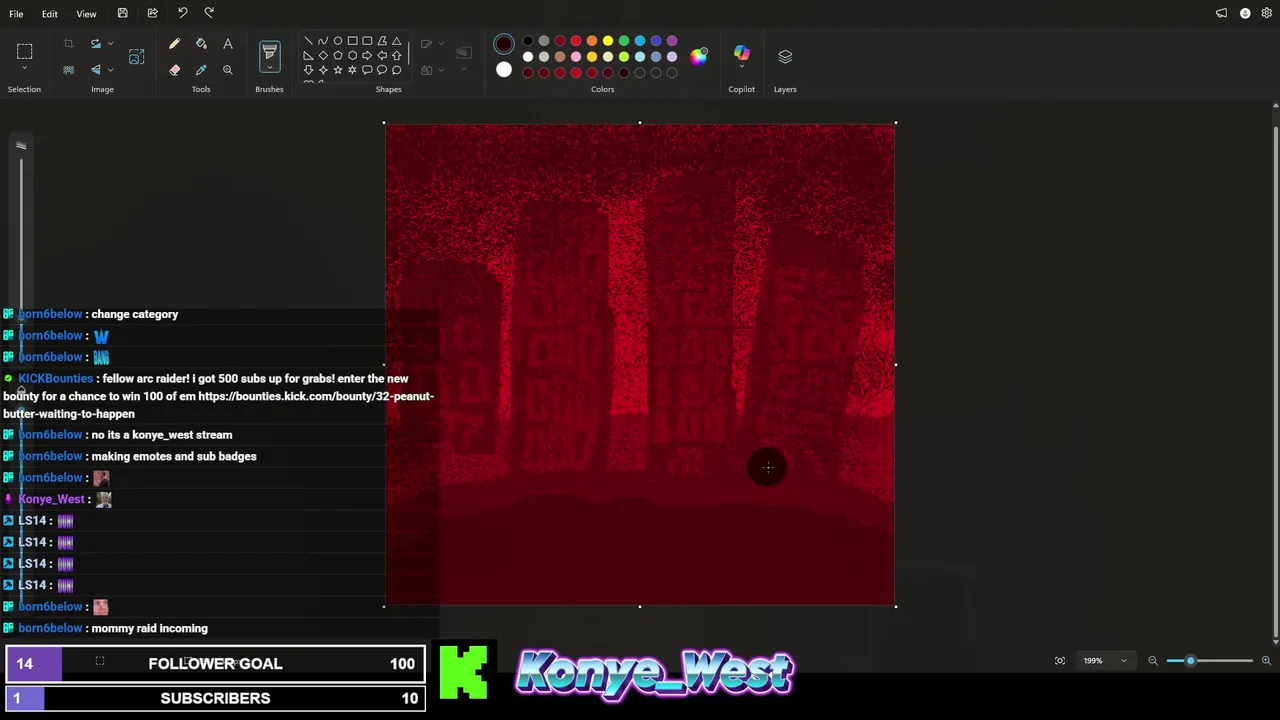
Task: Click the 'mommy raid incoming' chat message
Action: [x=149, y=629]
